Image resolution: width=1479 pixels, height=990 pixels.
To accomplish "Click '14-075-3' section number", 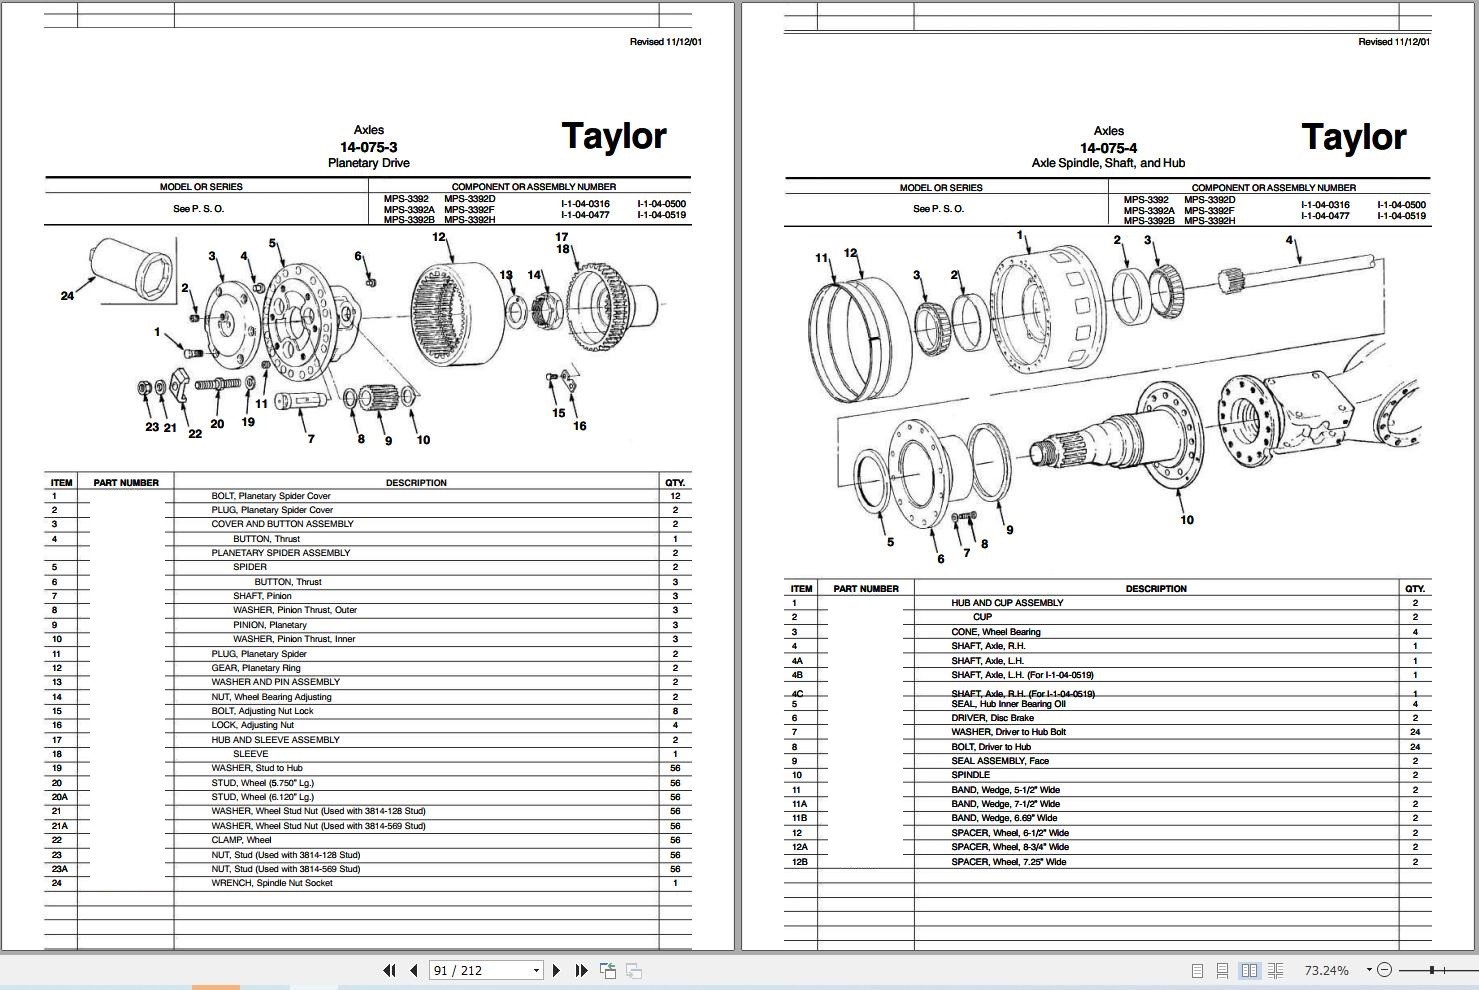I will click(x=368, y=147).
